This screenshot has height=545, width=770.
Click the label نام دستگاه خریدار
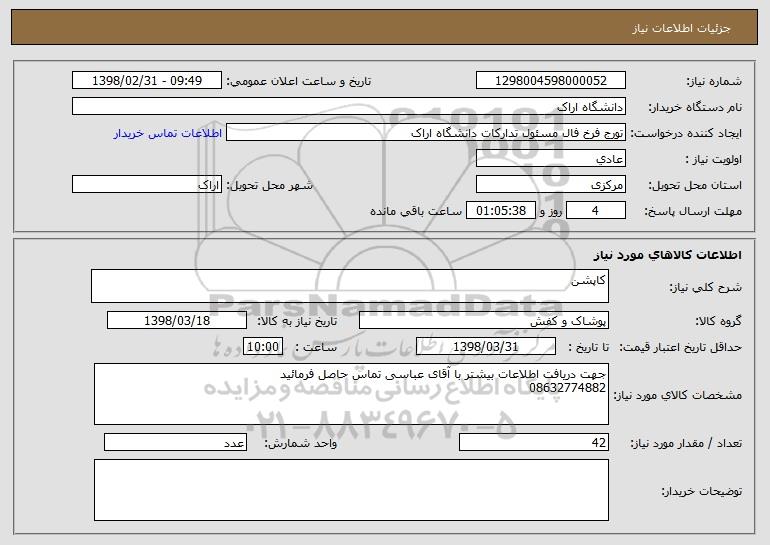click(695, 107)
